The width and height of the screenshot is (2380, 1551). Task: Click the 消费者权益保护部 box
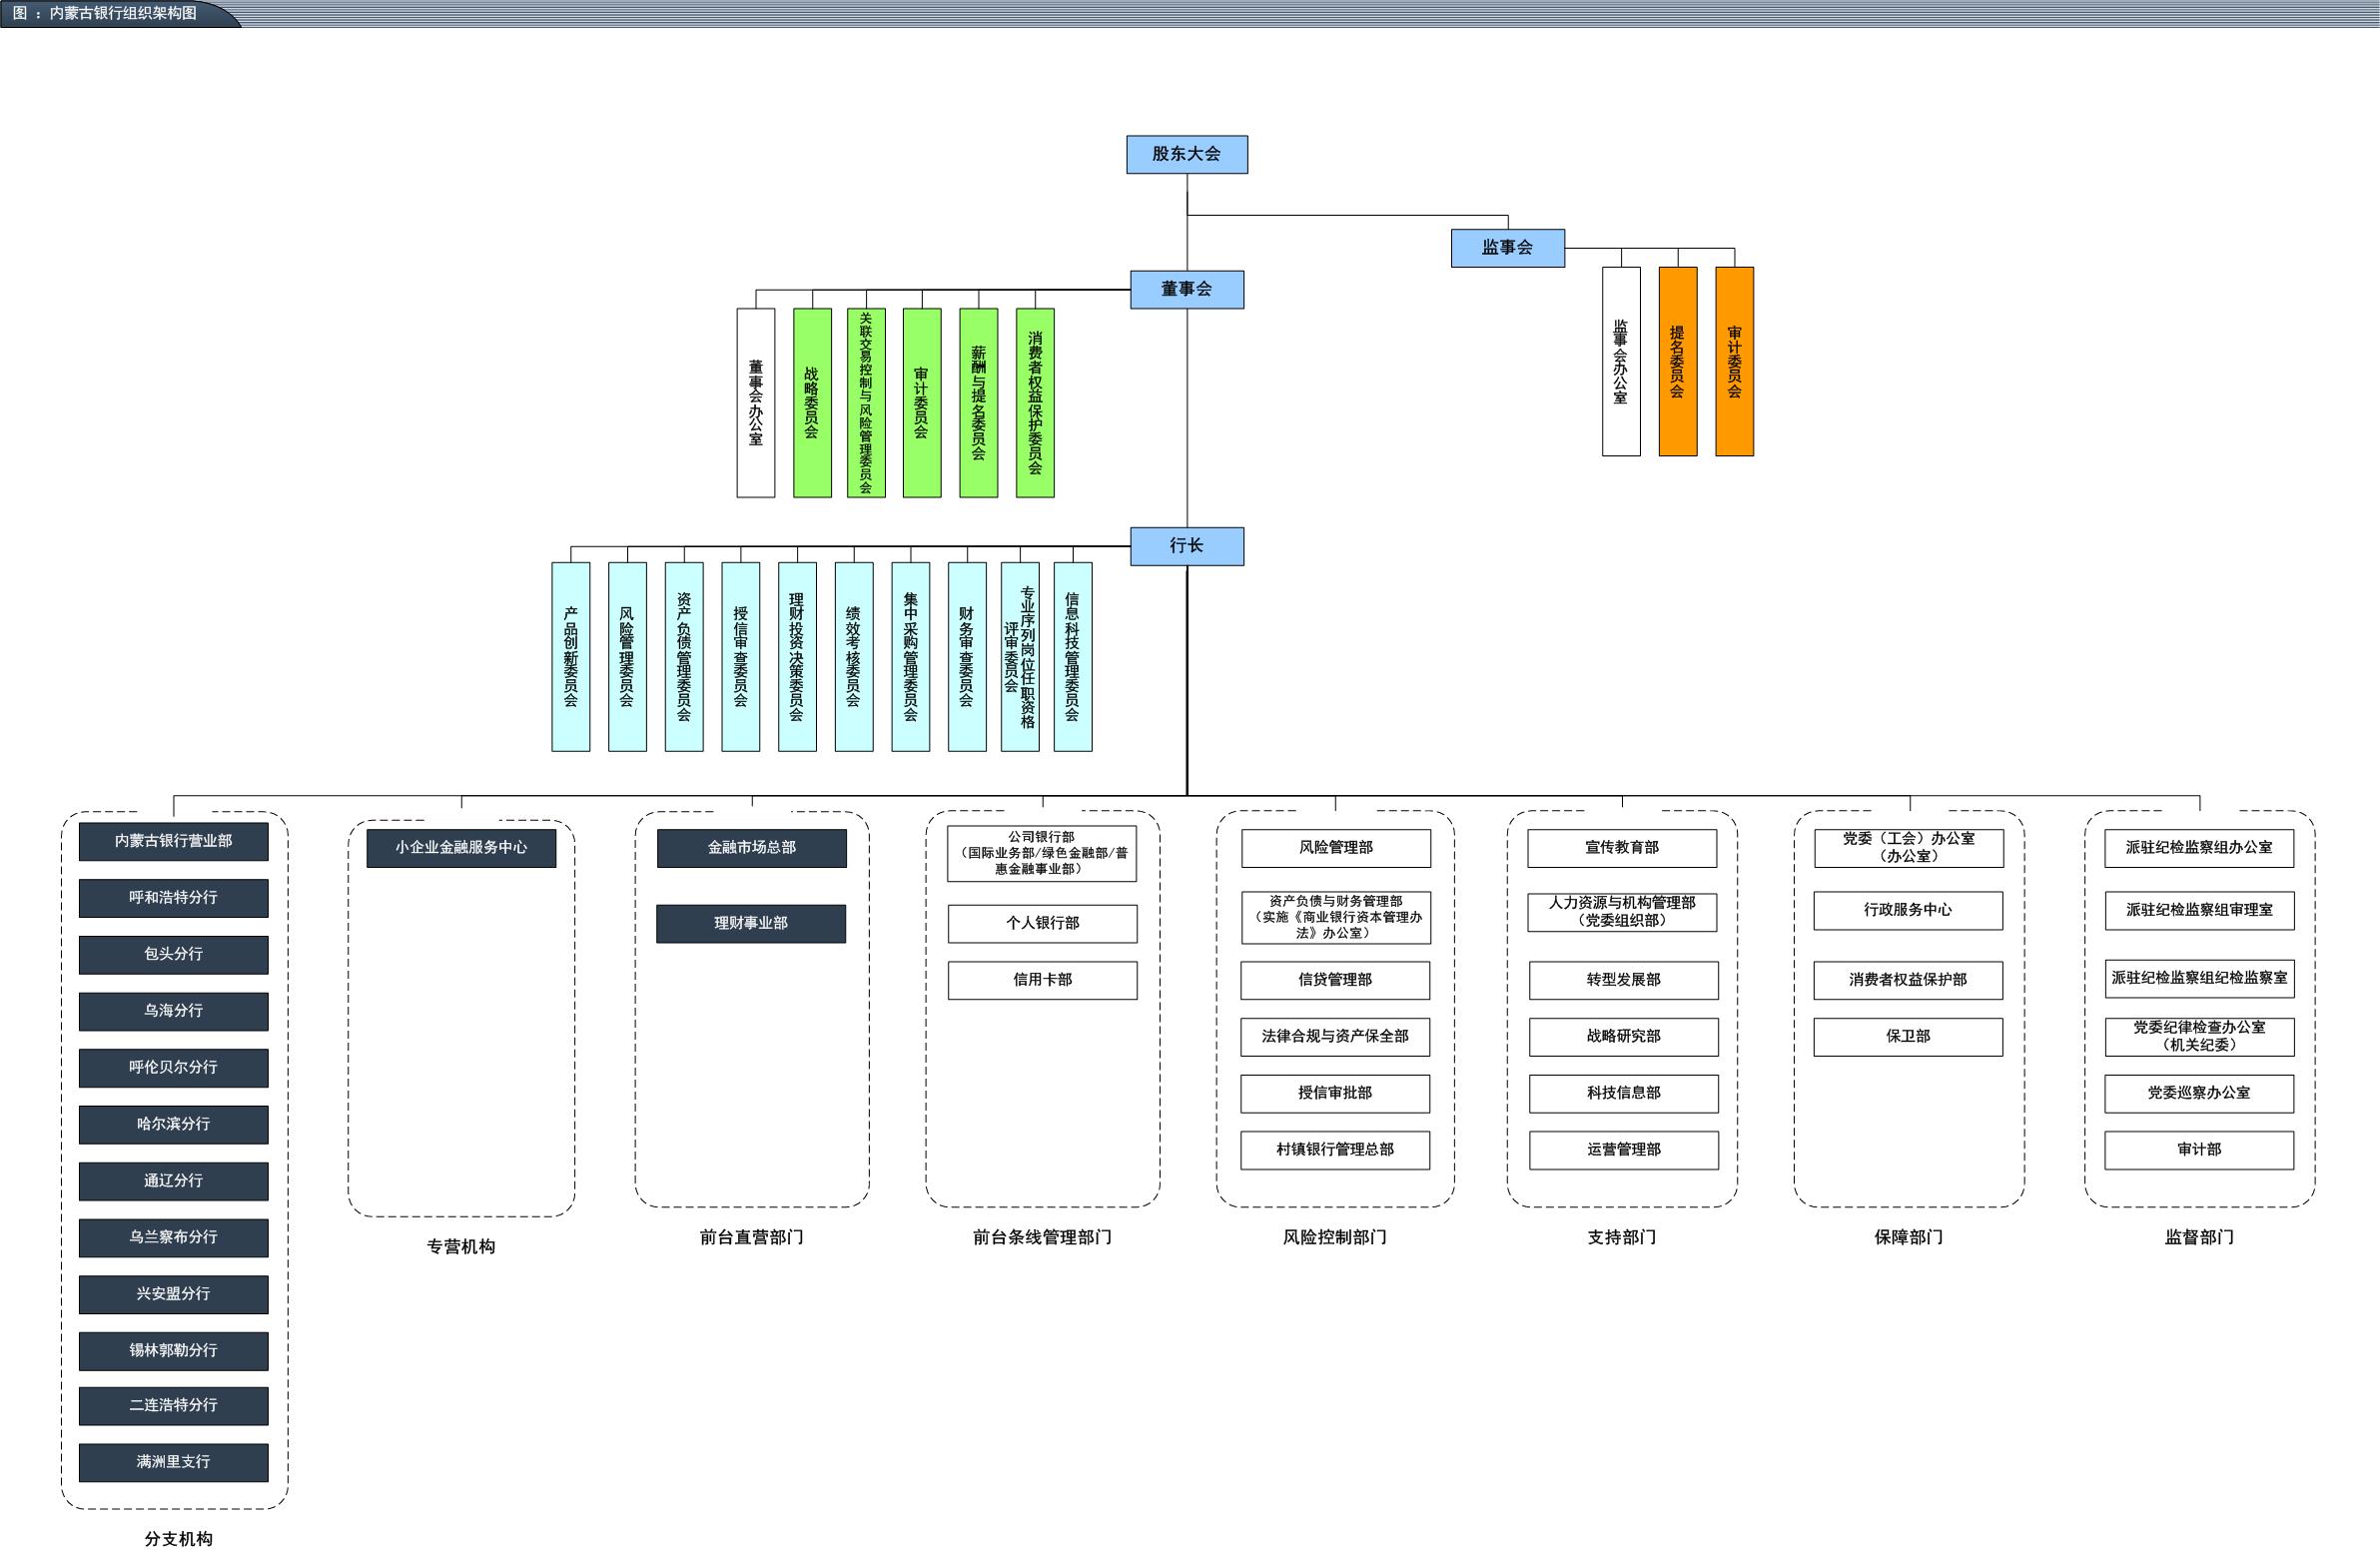(1908, 981)
